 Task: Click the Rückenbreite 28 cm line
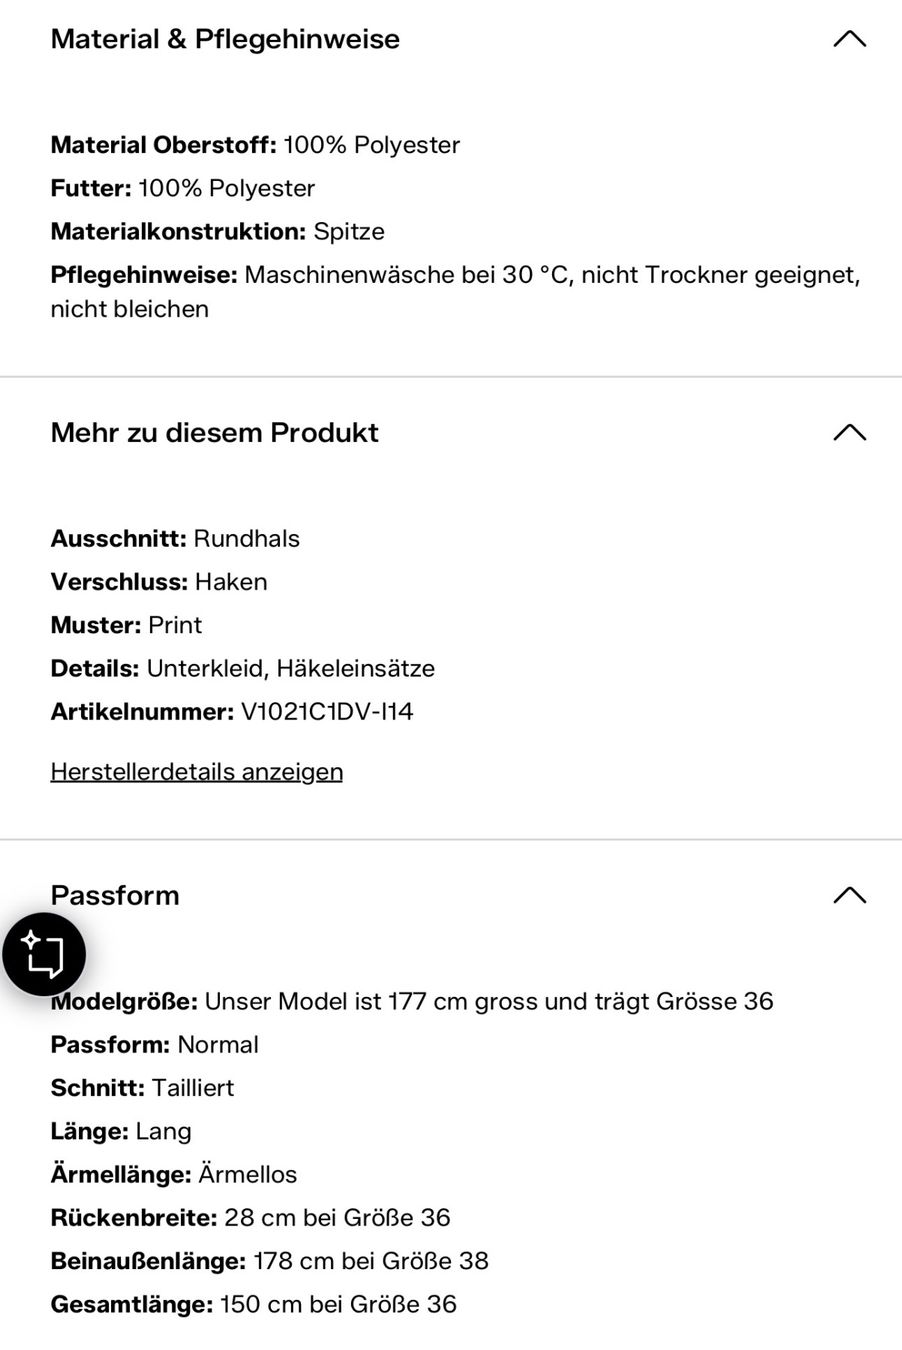(x=251, y=1217)
